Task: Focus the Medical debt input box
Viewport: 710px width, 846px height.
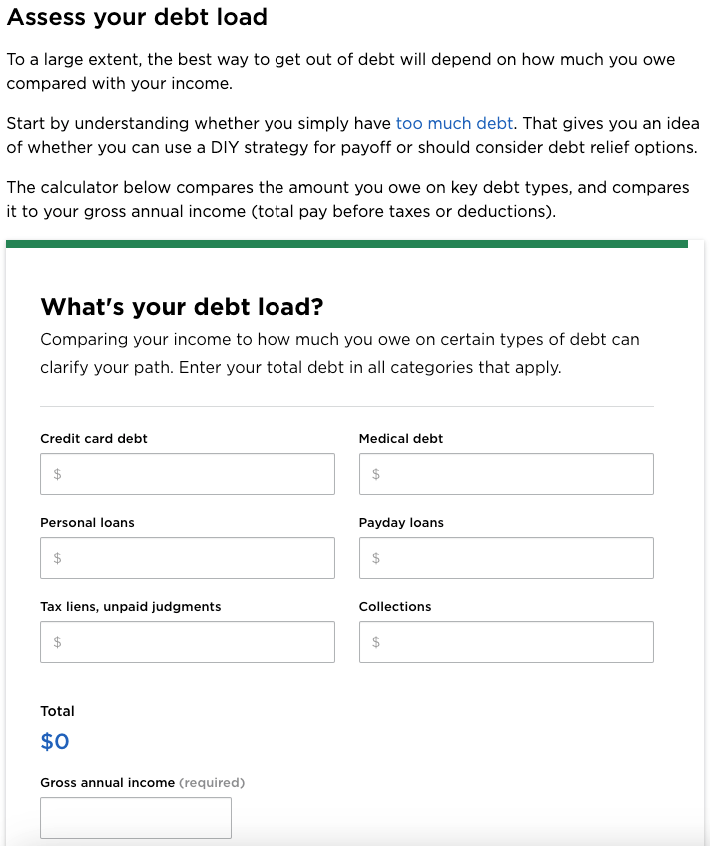Action: click(506, 474)
